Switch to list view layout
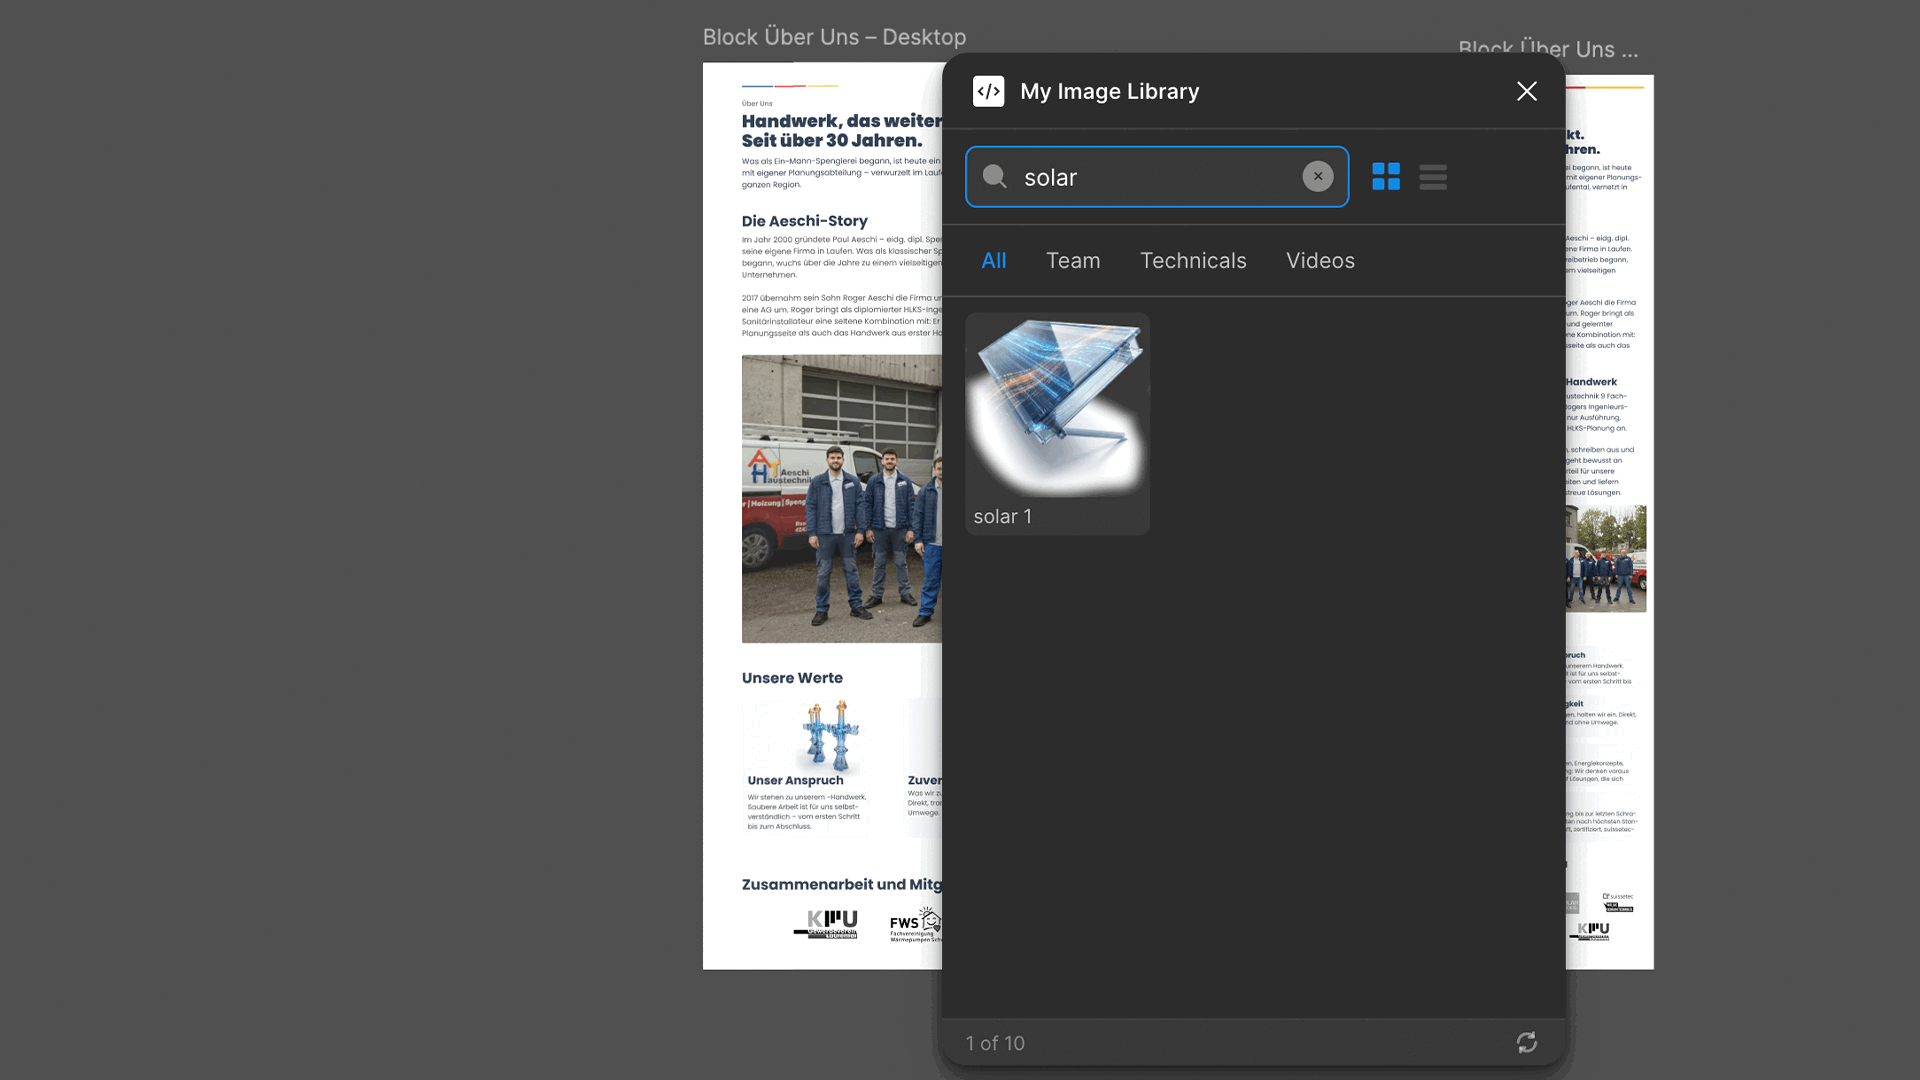 coord(1432,177)
